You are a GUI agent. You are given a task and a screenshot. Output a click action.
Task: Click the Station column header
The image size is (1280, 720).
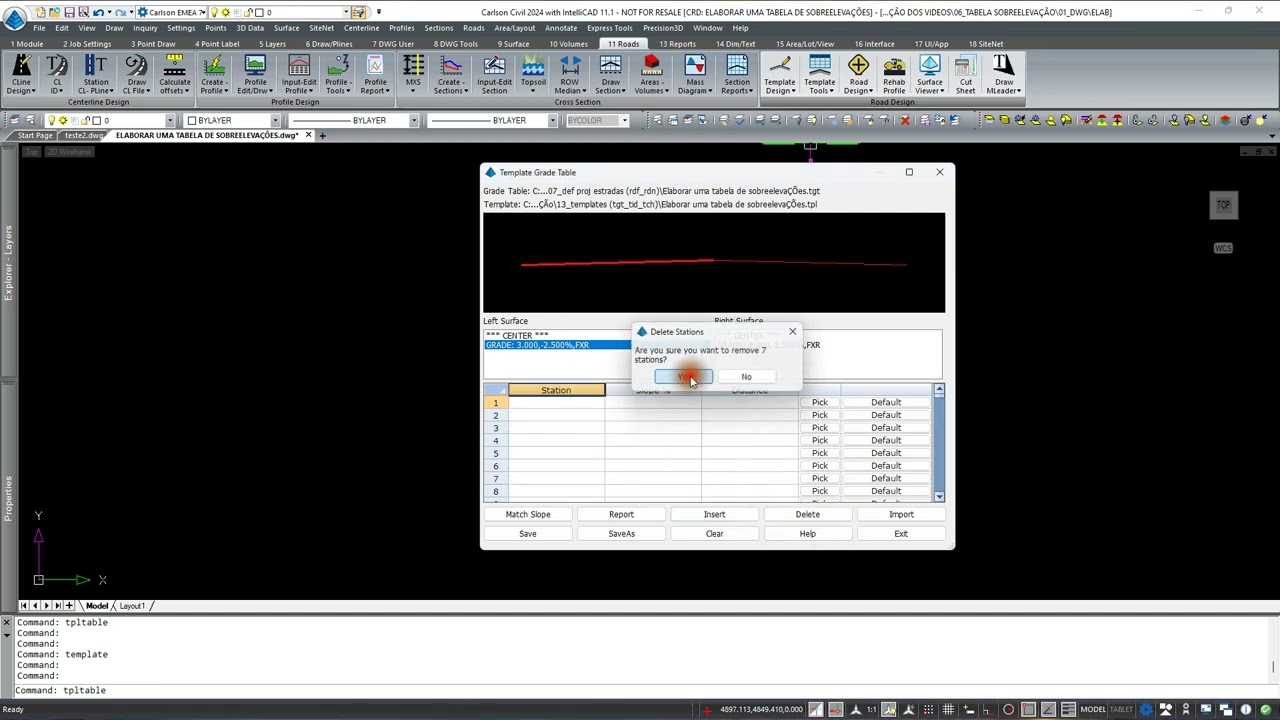click(x=556, y=390)
